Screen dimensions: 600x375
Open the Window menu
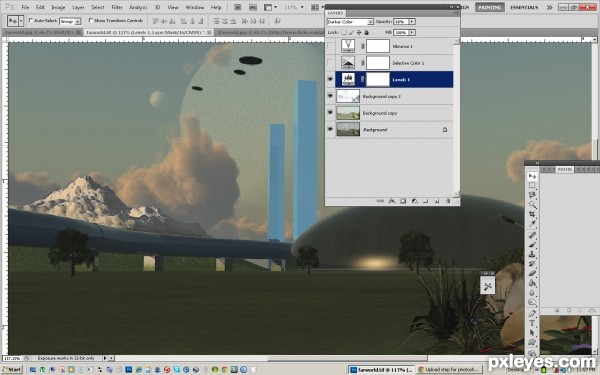point(194,7)
